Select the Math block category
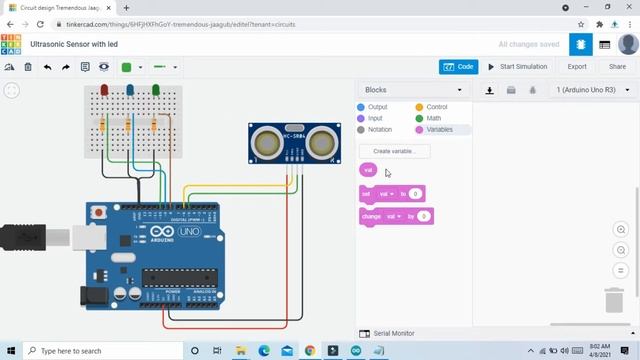 [428, 118]
